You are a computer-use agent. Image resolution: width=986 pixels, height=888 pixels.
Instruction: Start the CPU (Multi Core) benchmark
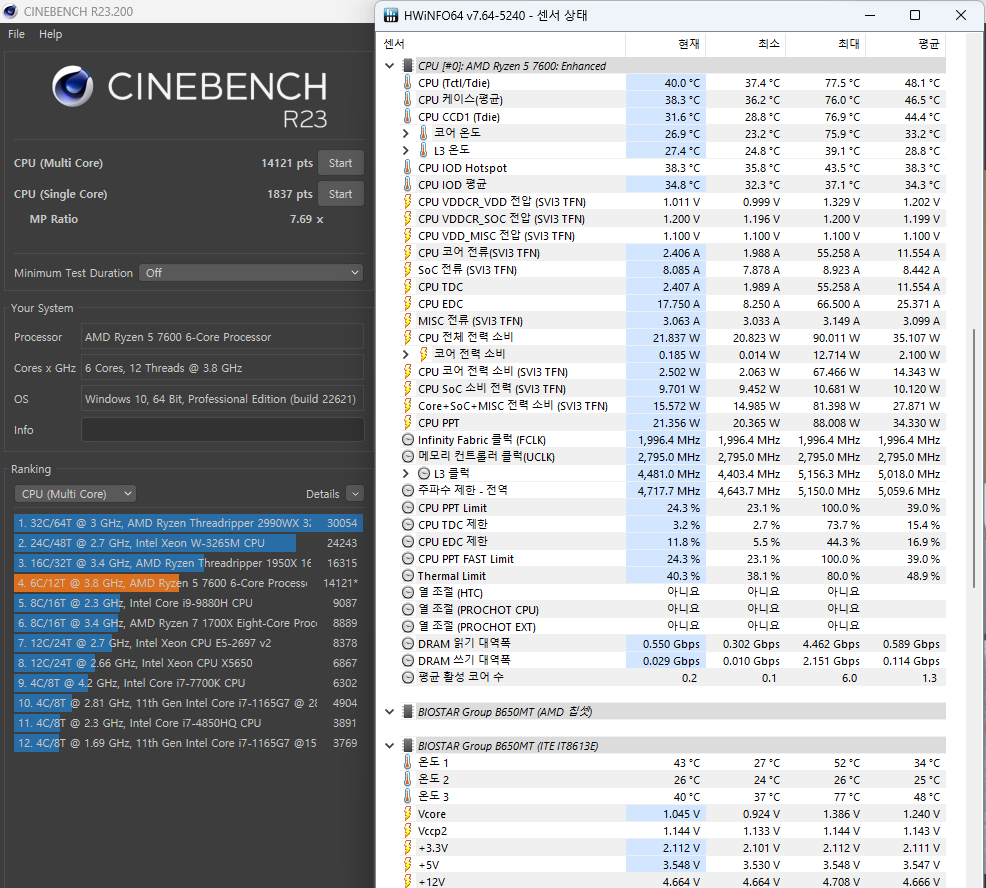click(x=340, y=163)
